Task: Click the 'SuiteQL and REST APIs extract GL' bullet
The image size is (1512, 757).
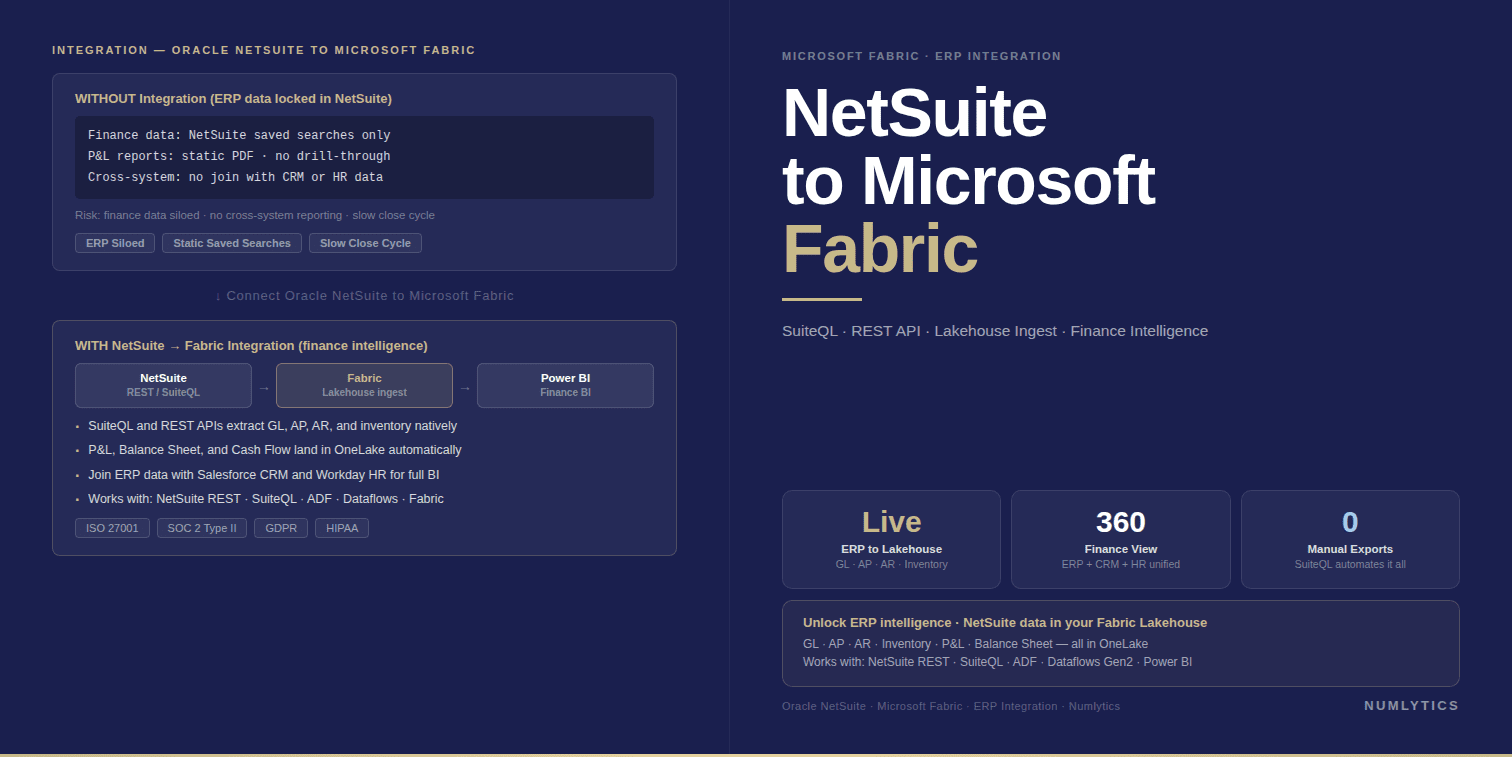Action: tap(272, 426)
